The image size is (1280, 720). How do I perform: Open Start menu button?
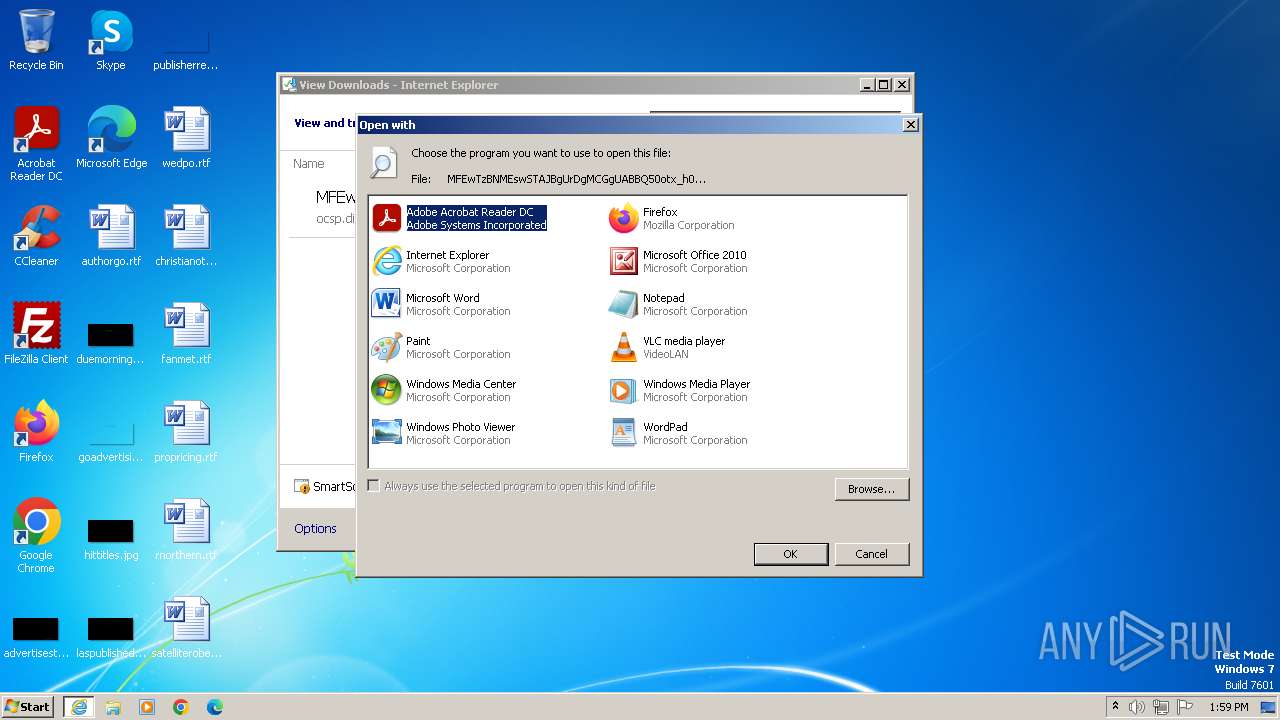pos(28,707)
